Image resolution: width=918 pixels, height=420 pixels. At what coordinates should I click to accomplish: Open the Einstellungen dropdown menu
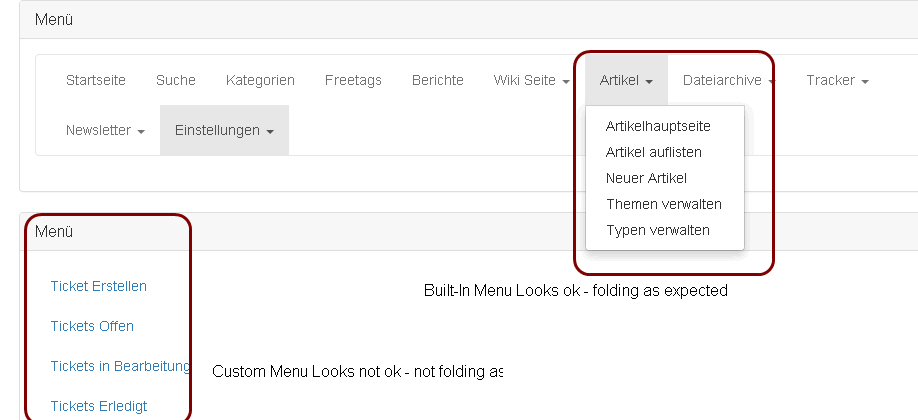pyautogui.click(x=224, y=130)
